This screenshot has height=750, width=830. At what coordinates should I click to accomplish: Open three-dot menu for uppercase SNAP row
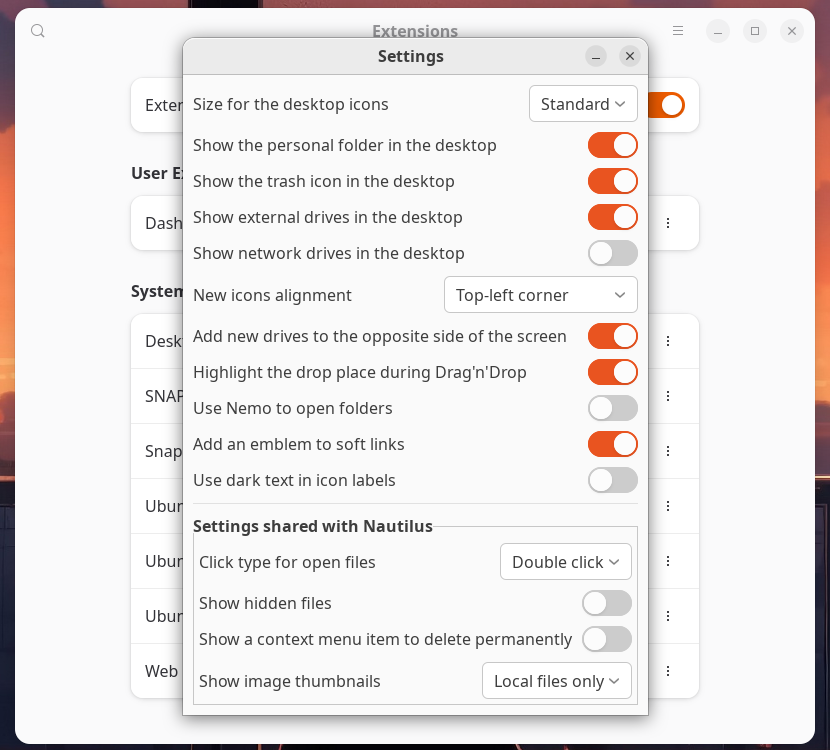coord(668,396)
